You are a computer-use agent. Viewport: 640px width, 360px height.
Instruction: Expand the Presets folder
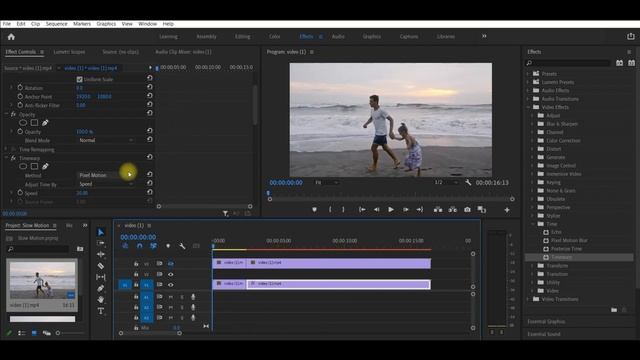pos(528,74)
